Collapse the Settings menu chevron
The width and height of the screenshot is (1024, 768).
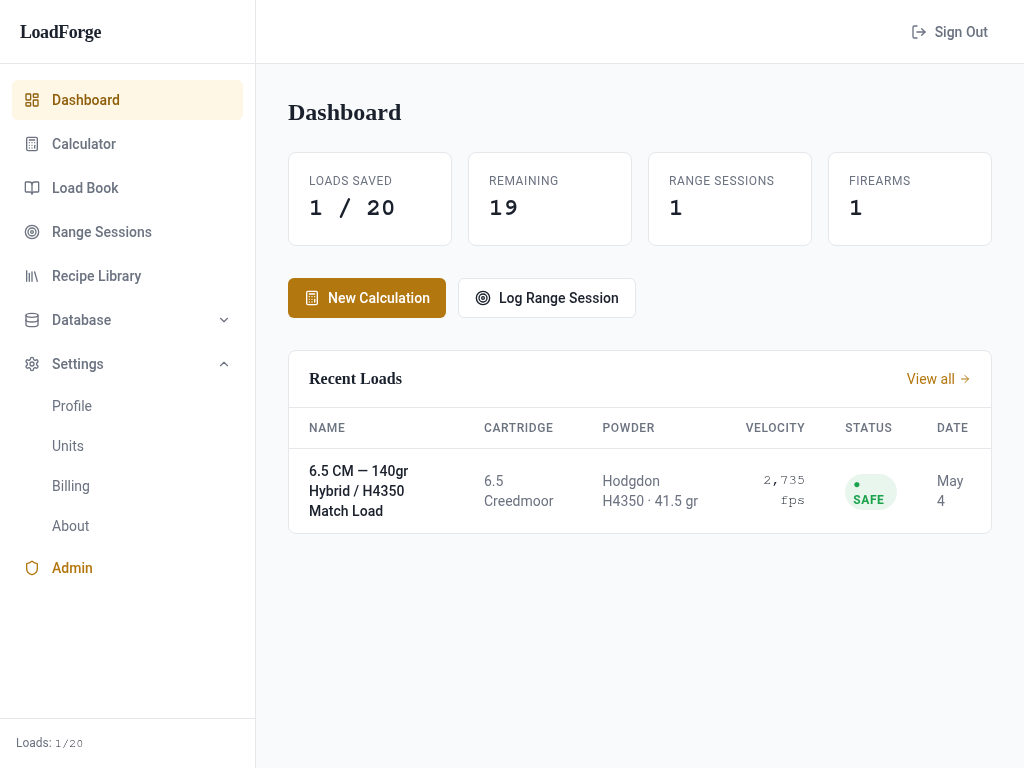coord(224,364)
